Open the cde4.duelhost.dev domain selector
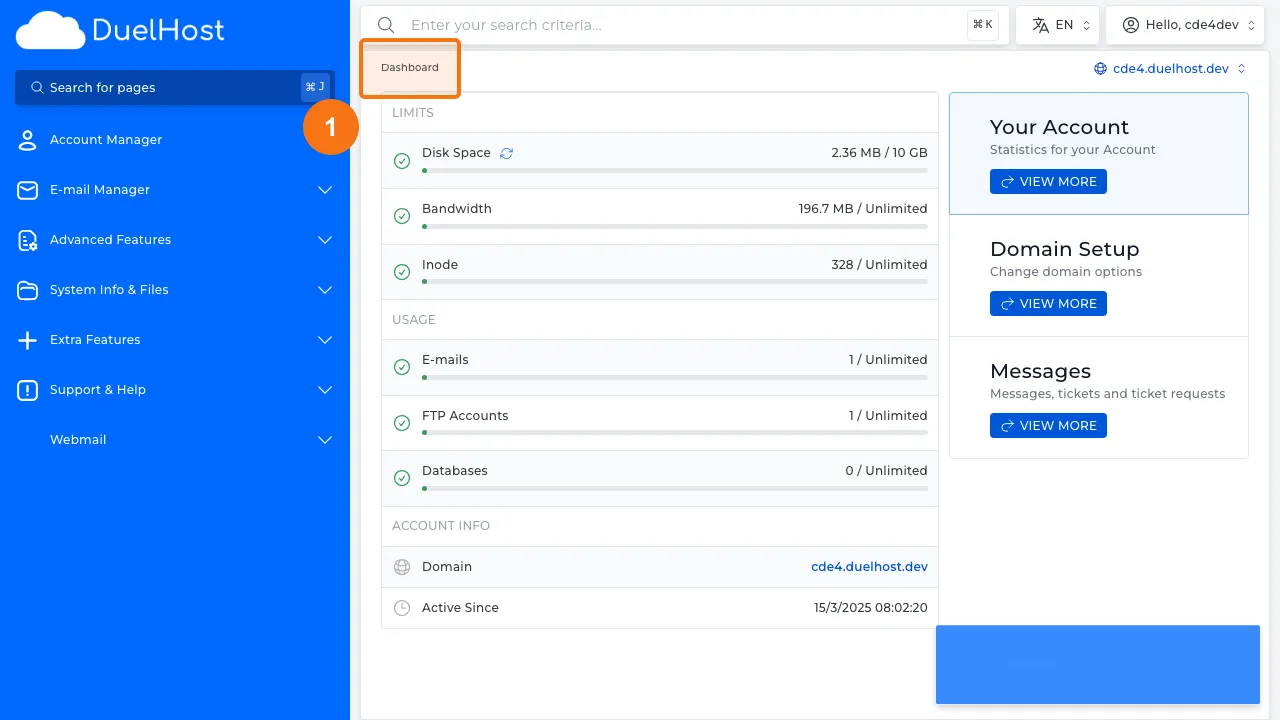 click(1169, 68)
